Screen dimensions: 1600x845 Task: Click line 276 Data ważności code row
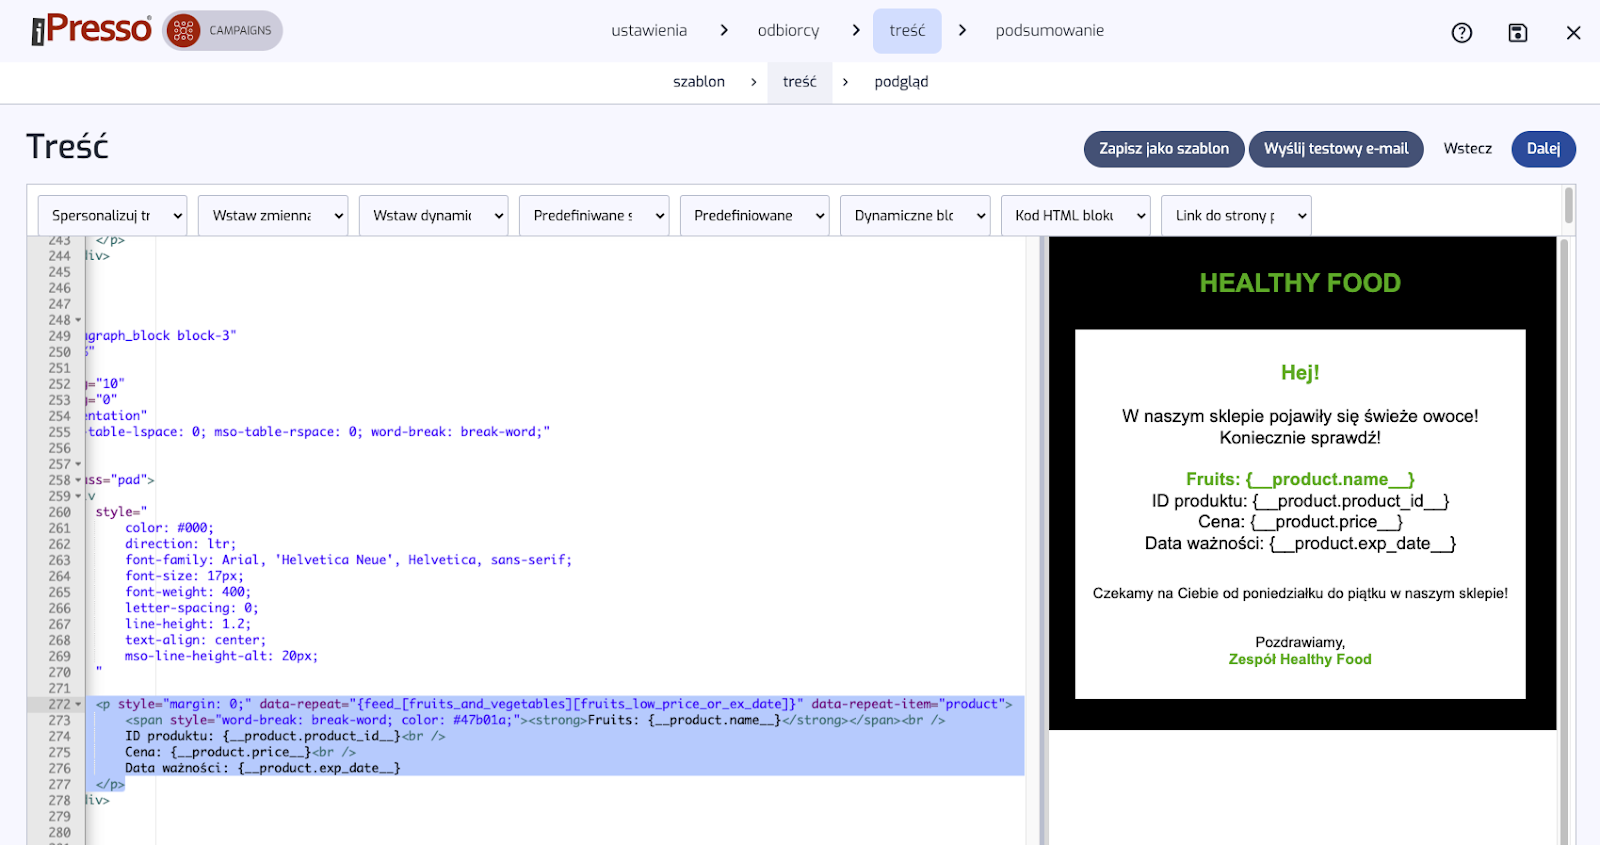(262, 768)
